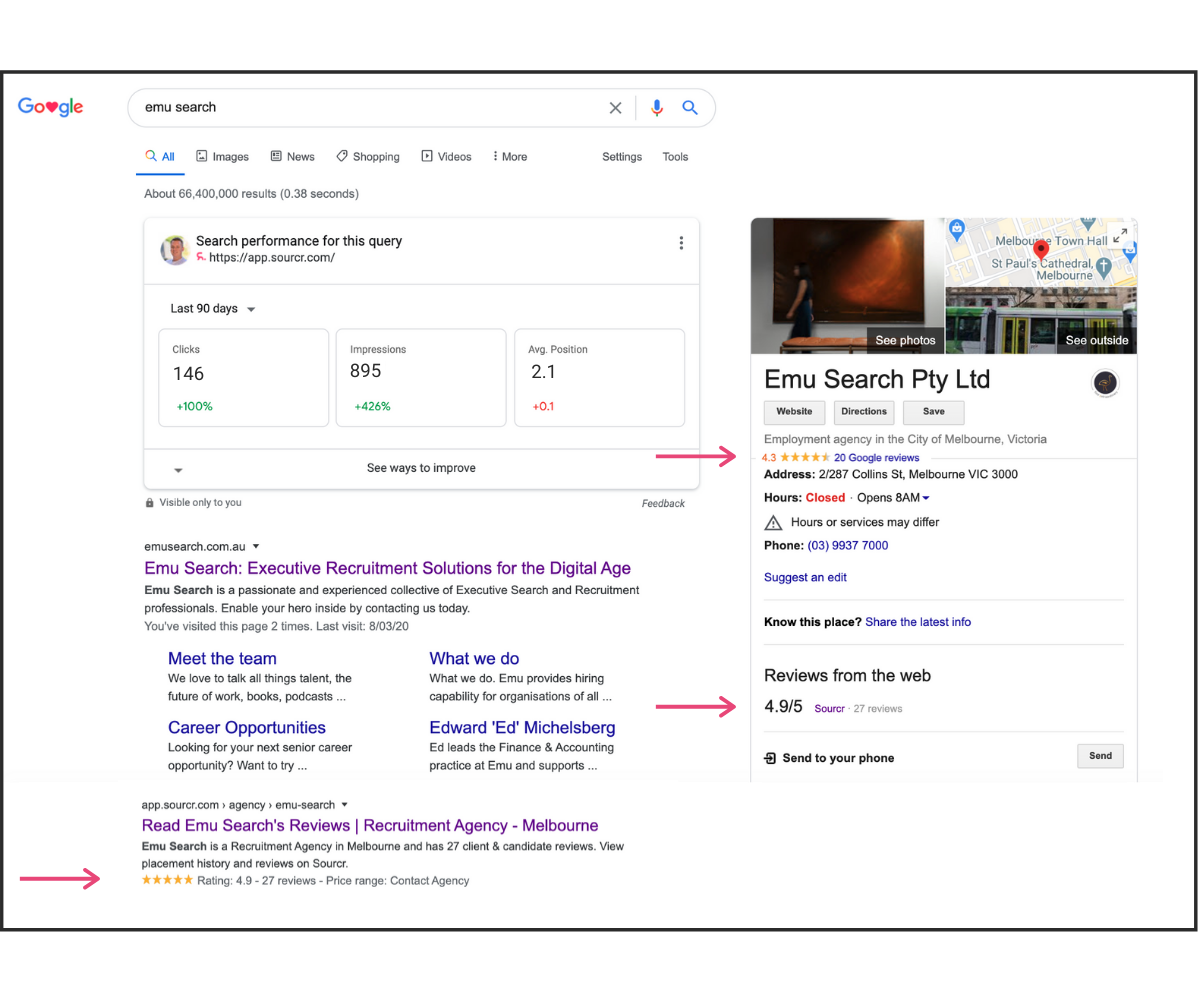Open the What we do sitelink
The width and height of the screenshot is (1200, 1000).
click(x=474, y=658)
